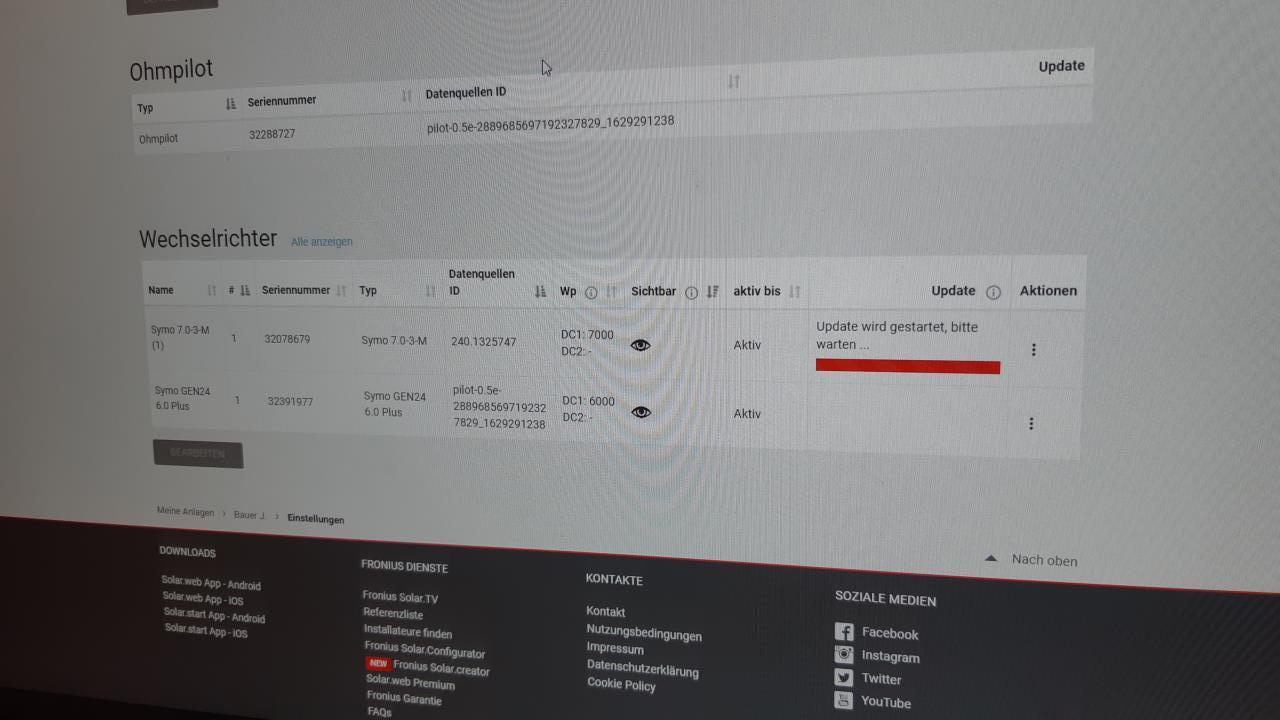Sort Wechselrichter table by Datenquellen ID
This screenshot has width=1280, height=720.
click(x=541, y=292)
